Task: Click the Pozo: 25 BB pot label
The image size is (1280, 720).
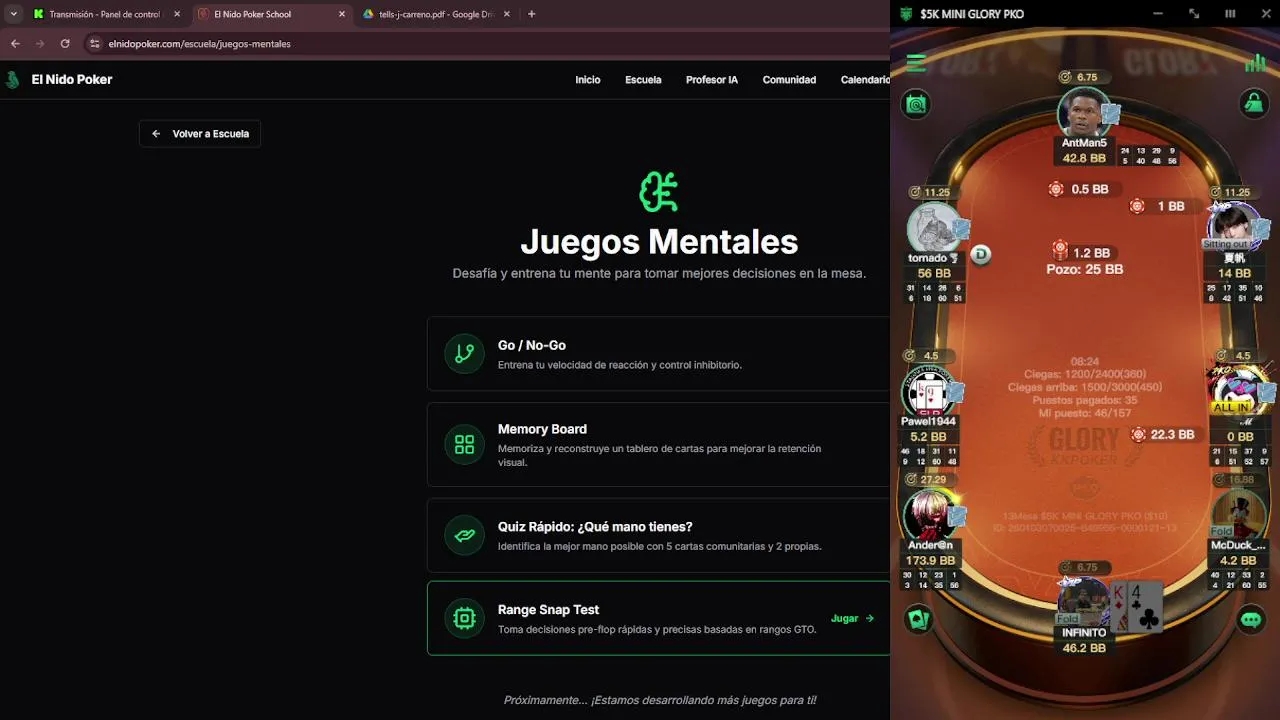Action: 1084,269
